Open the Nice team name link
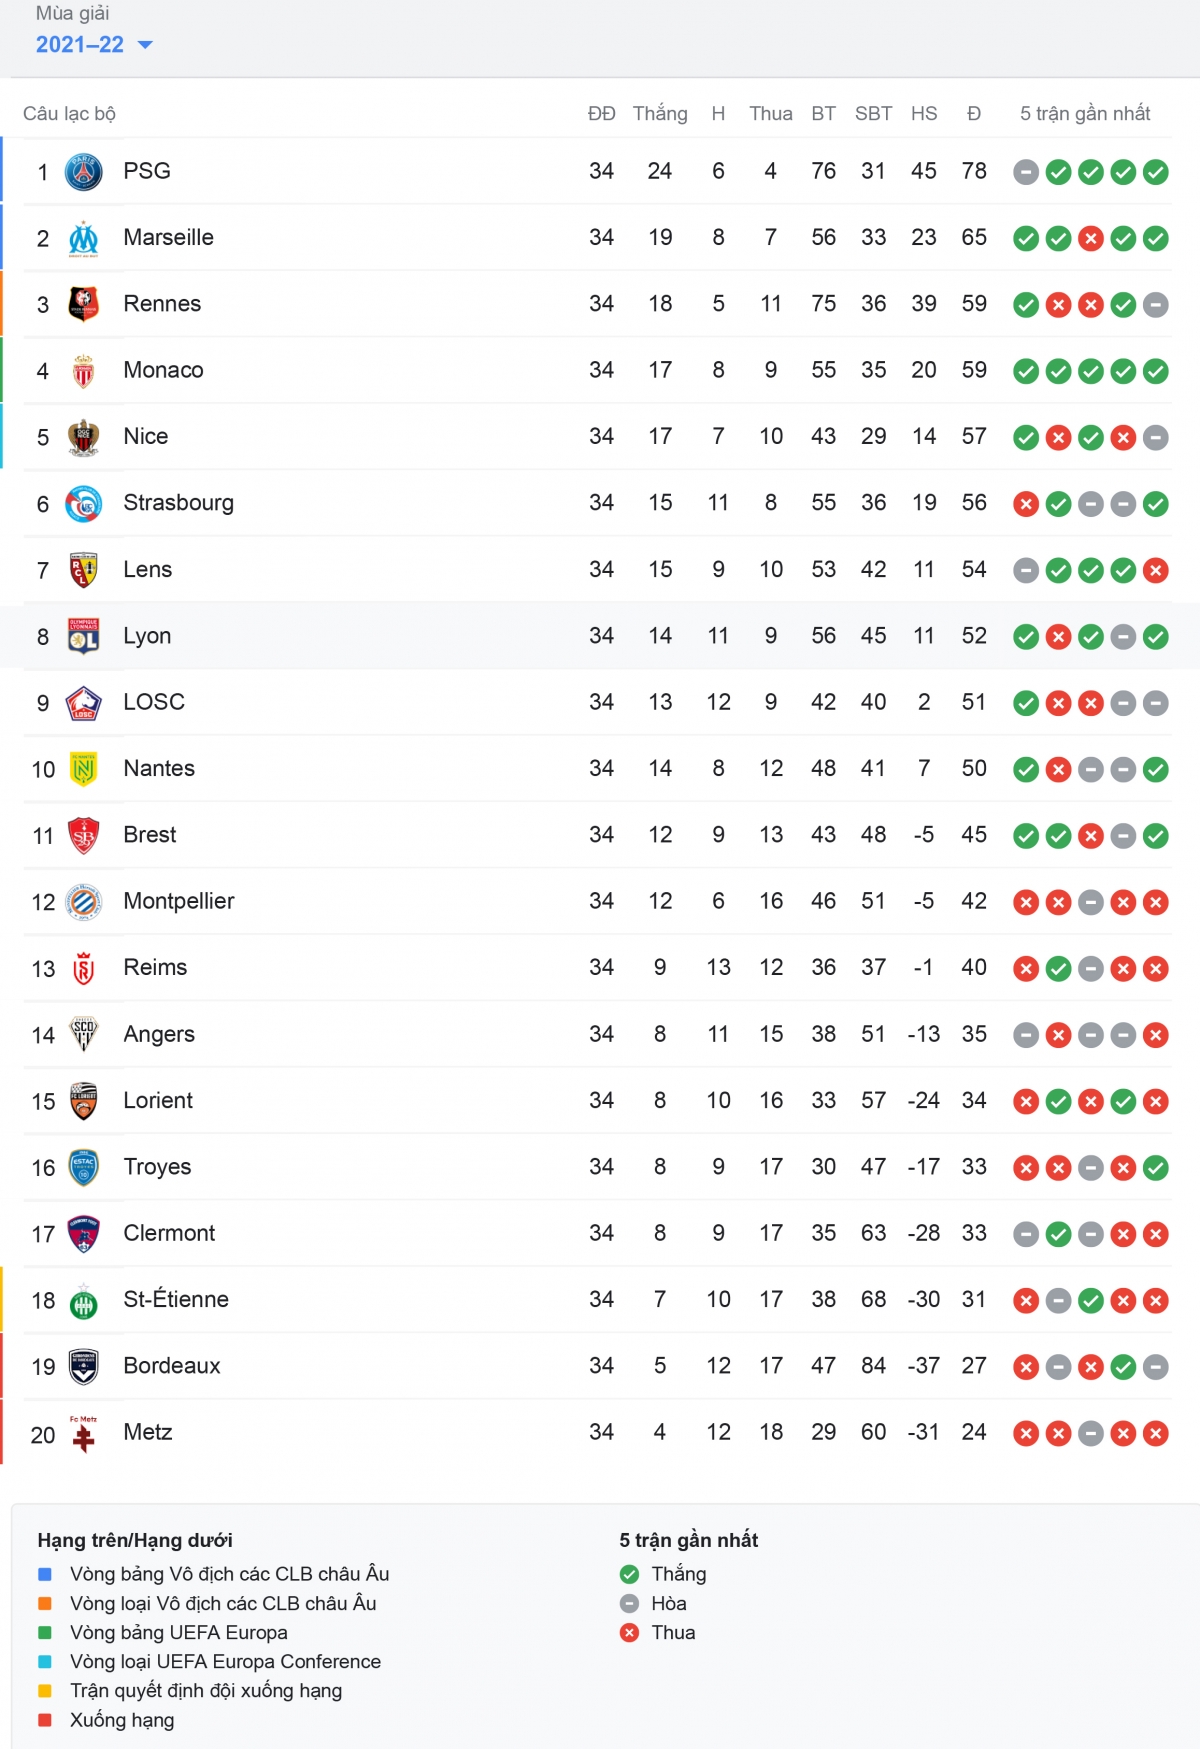Image resolution: width=1200 pixels, height=1749 pixels. point(146,436)
